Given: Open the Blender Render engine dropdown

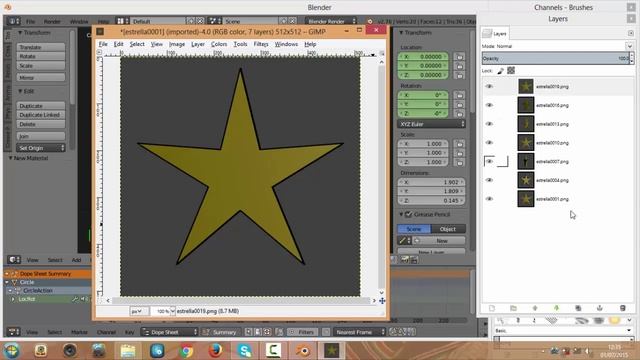Looking at the screenshot, I should 331,21.
